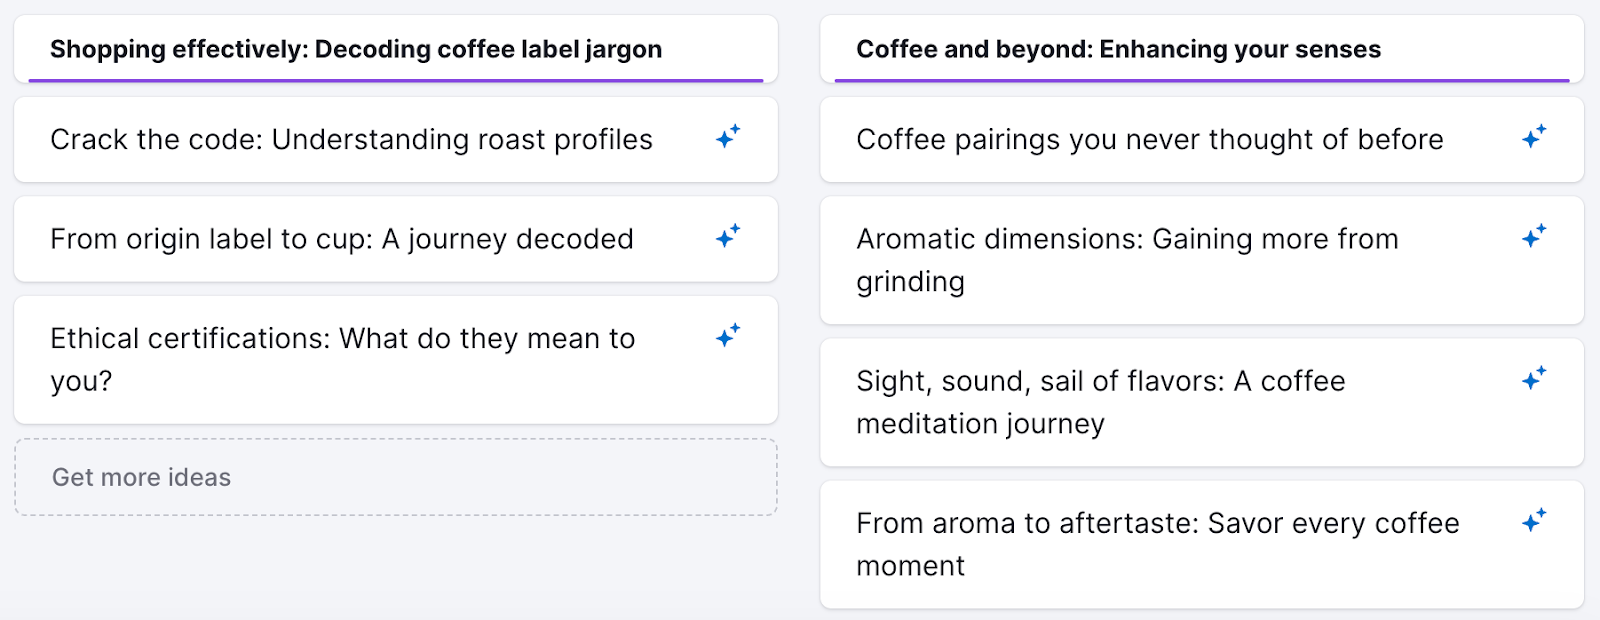Click the sparkle icon for 'Aromatic dimensions' idea

(x=1532, y=238)
